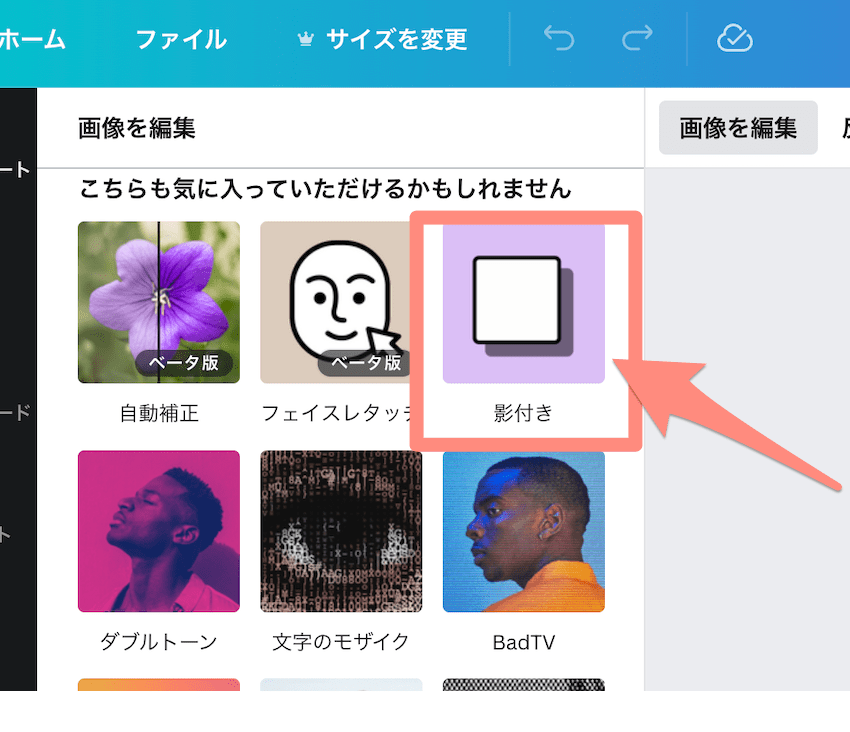Screen dimensions: 850x732
Task: Click the undo arrow icon
Action: (559, 39)
